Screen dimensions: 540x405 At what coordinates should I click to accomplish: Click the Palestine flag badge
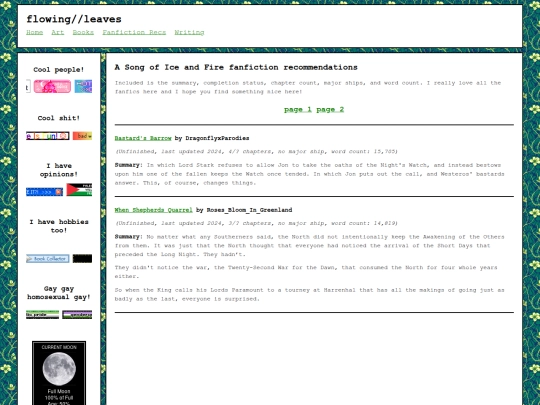[x=79, y=190]
